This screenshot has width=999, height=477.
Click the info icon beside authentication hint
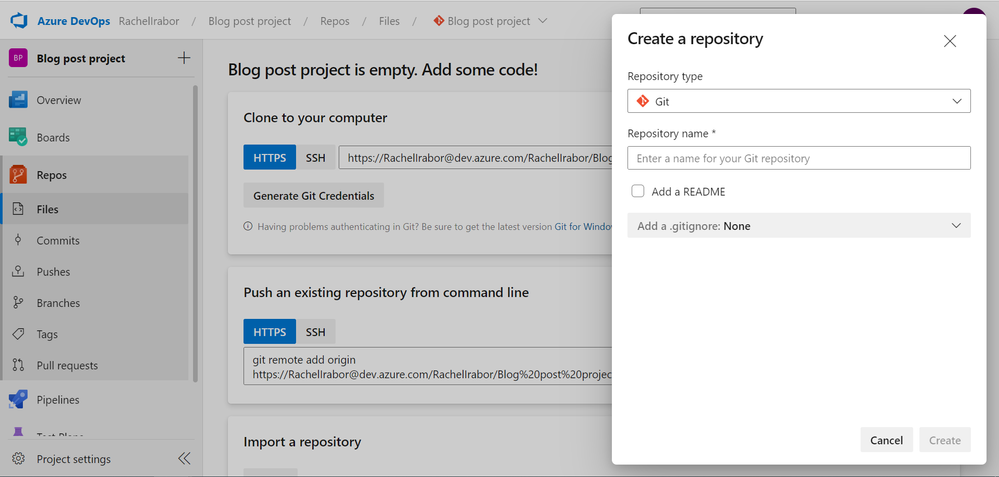click(x=248, y=226)
